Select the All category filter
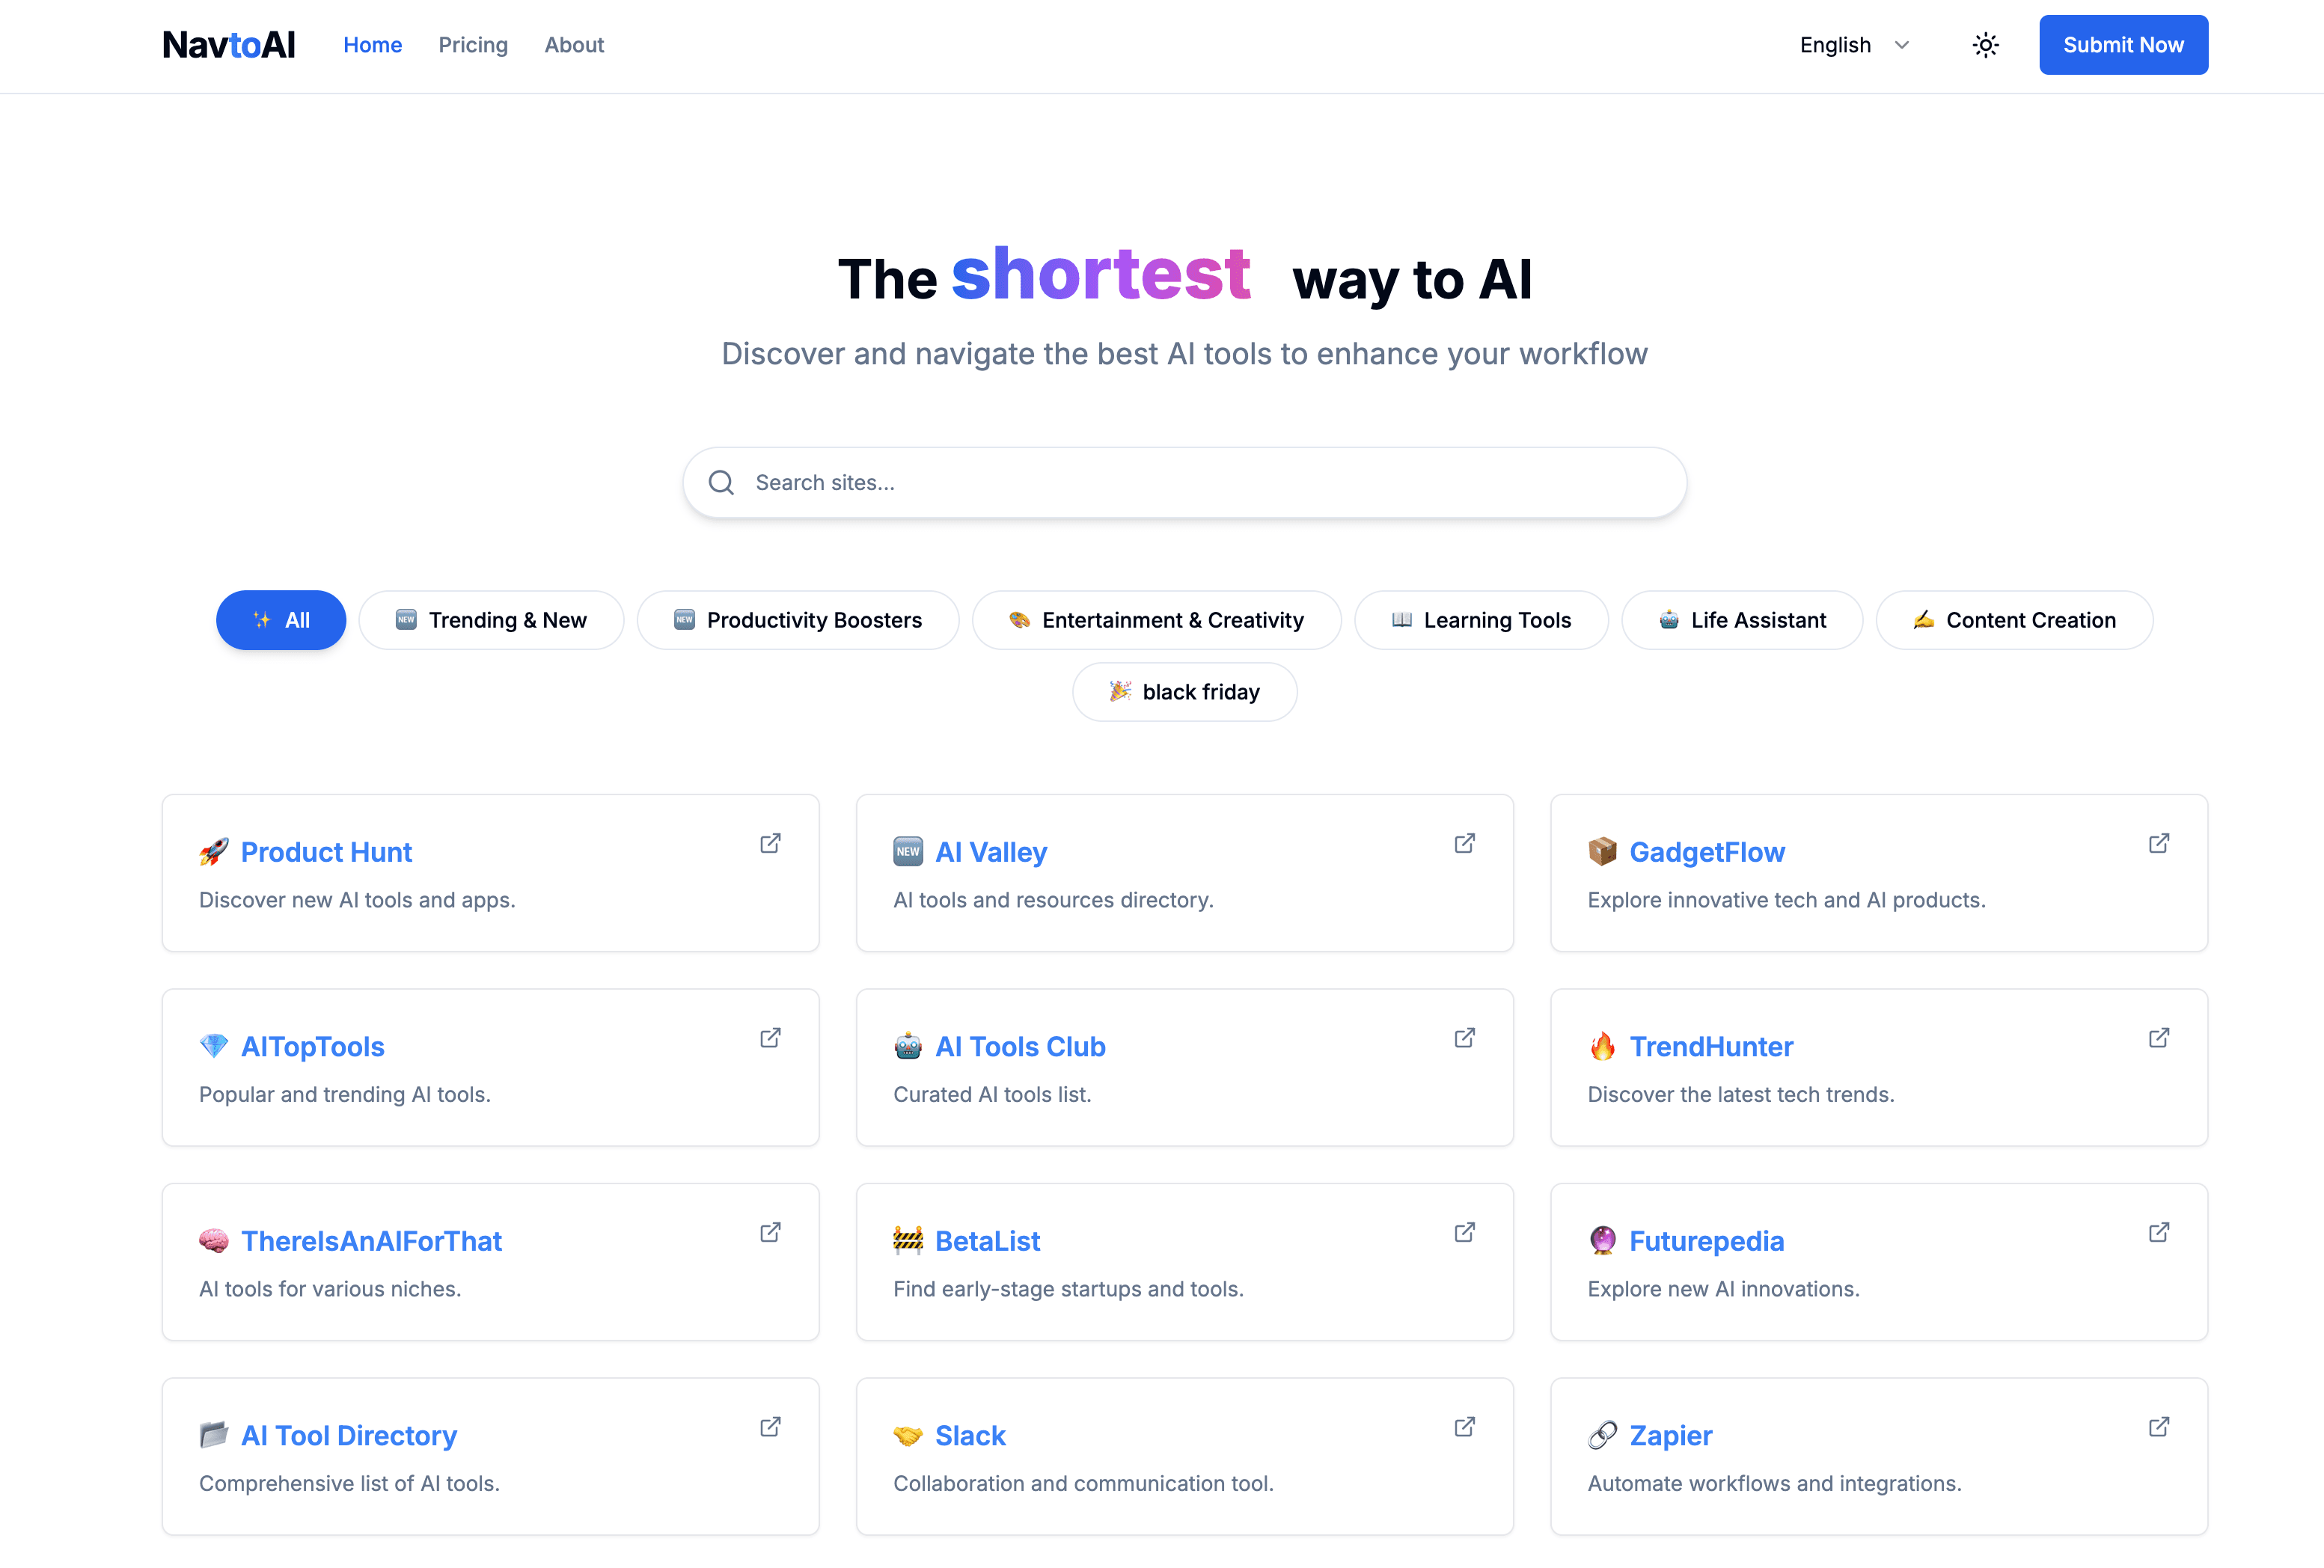Screen dimensions: 2324x1568 coord(281,620)
